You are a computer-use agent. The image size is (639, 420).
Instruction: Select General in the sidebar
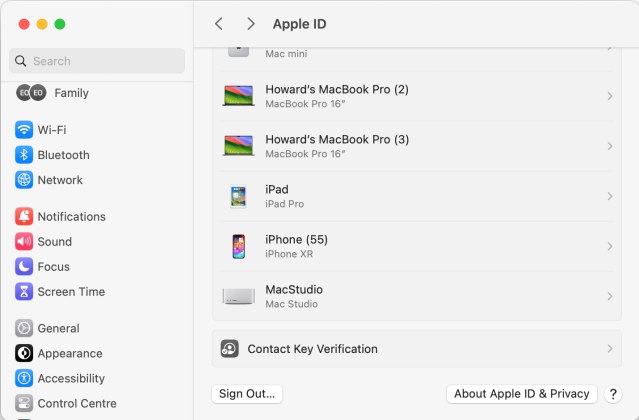pos(58,328)
